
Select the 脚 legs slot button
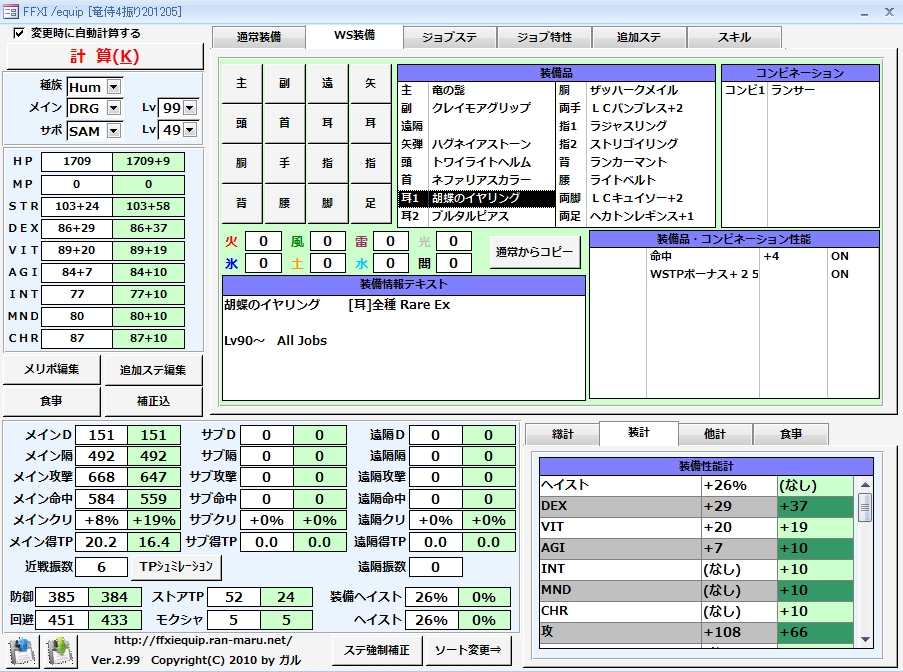pos(327,203)
